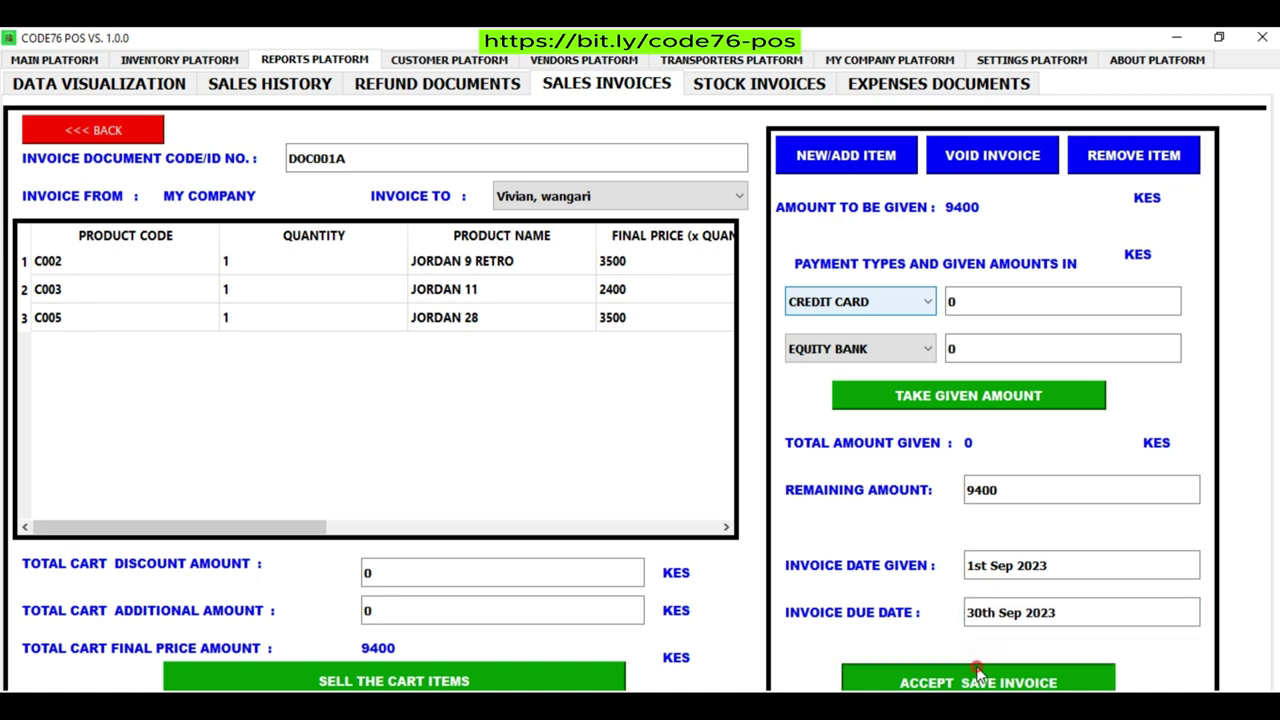Viewport: 1280px width, 720px height.
Task: Click the cart table horizontal scrollbar thumb
Action: coord(179,527)
